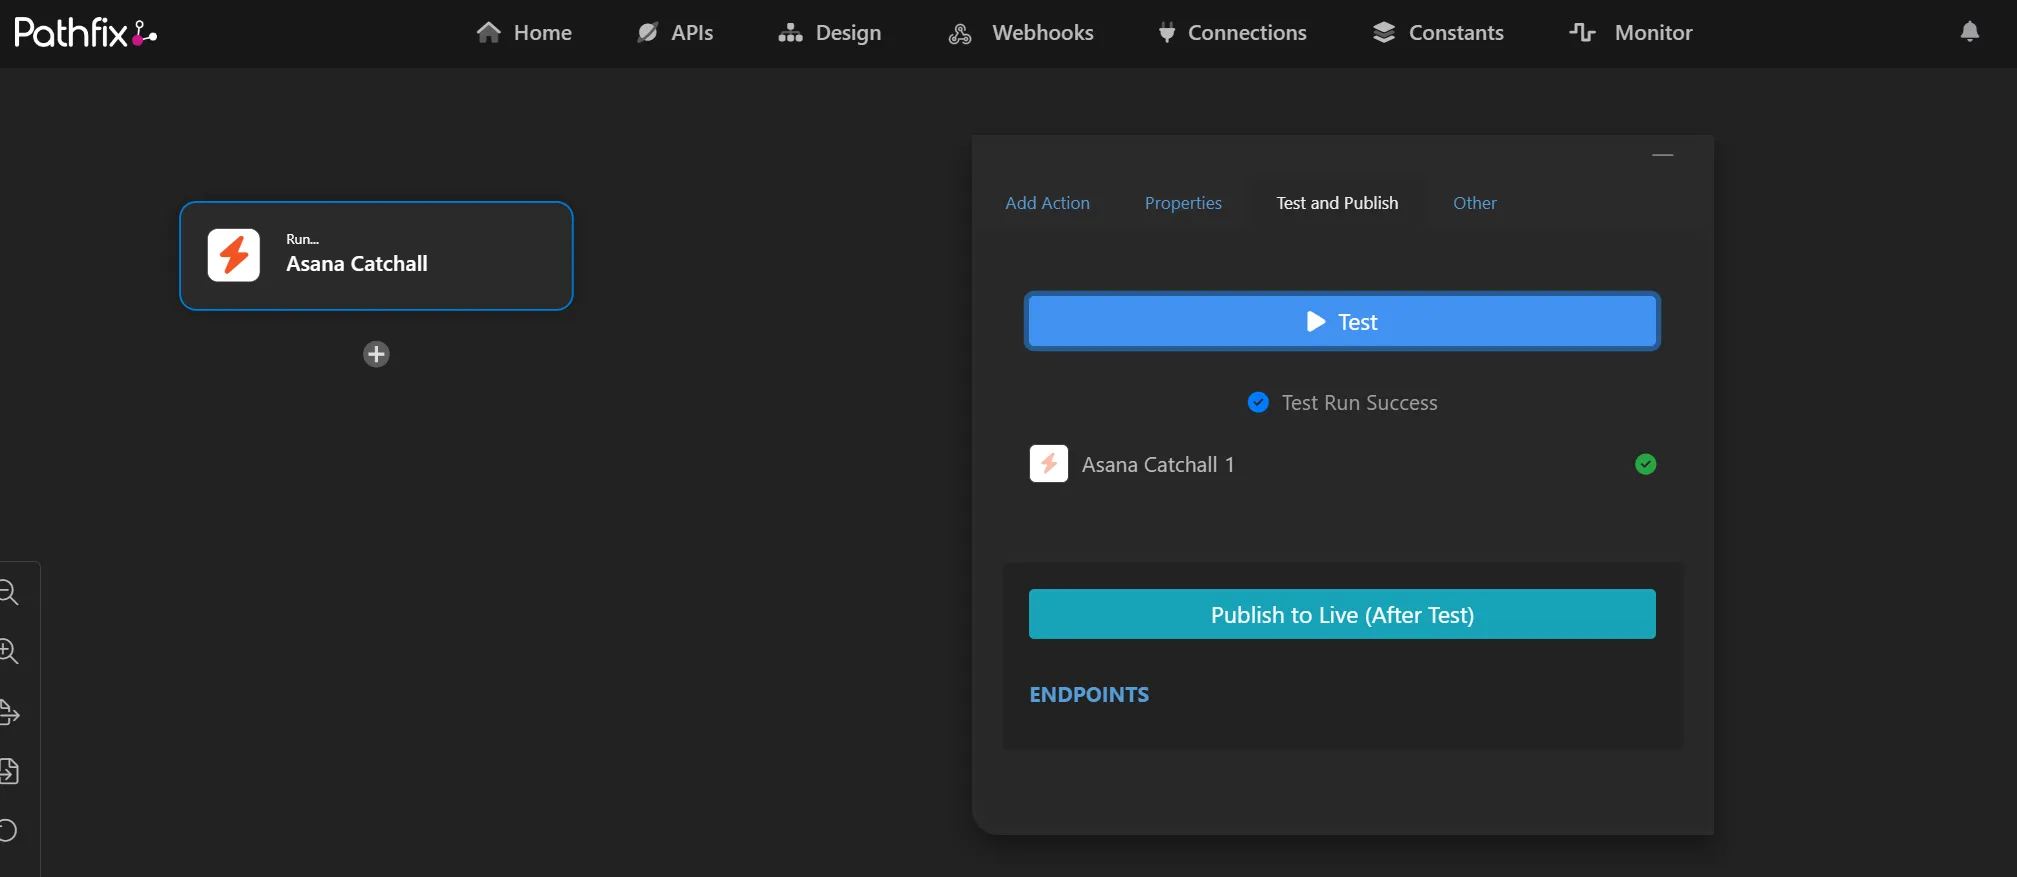Viewport: 2017px width, 877px height.
Task: Open the notifications bell
Action: click(x=1970, y=32)
